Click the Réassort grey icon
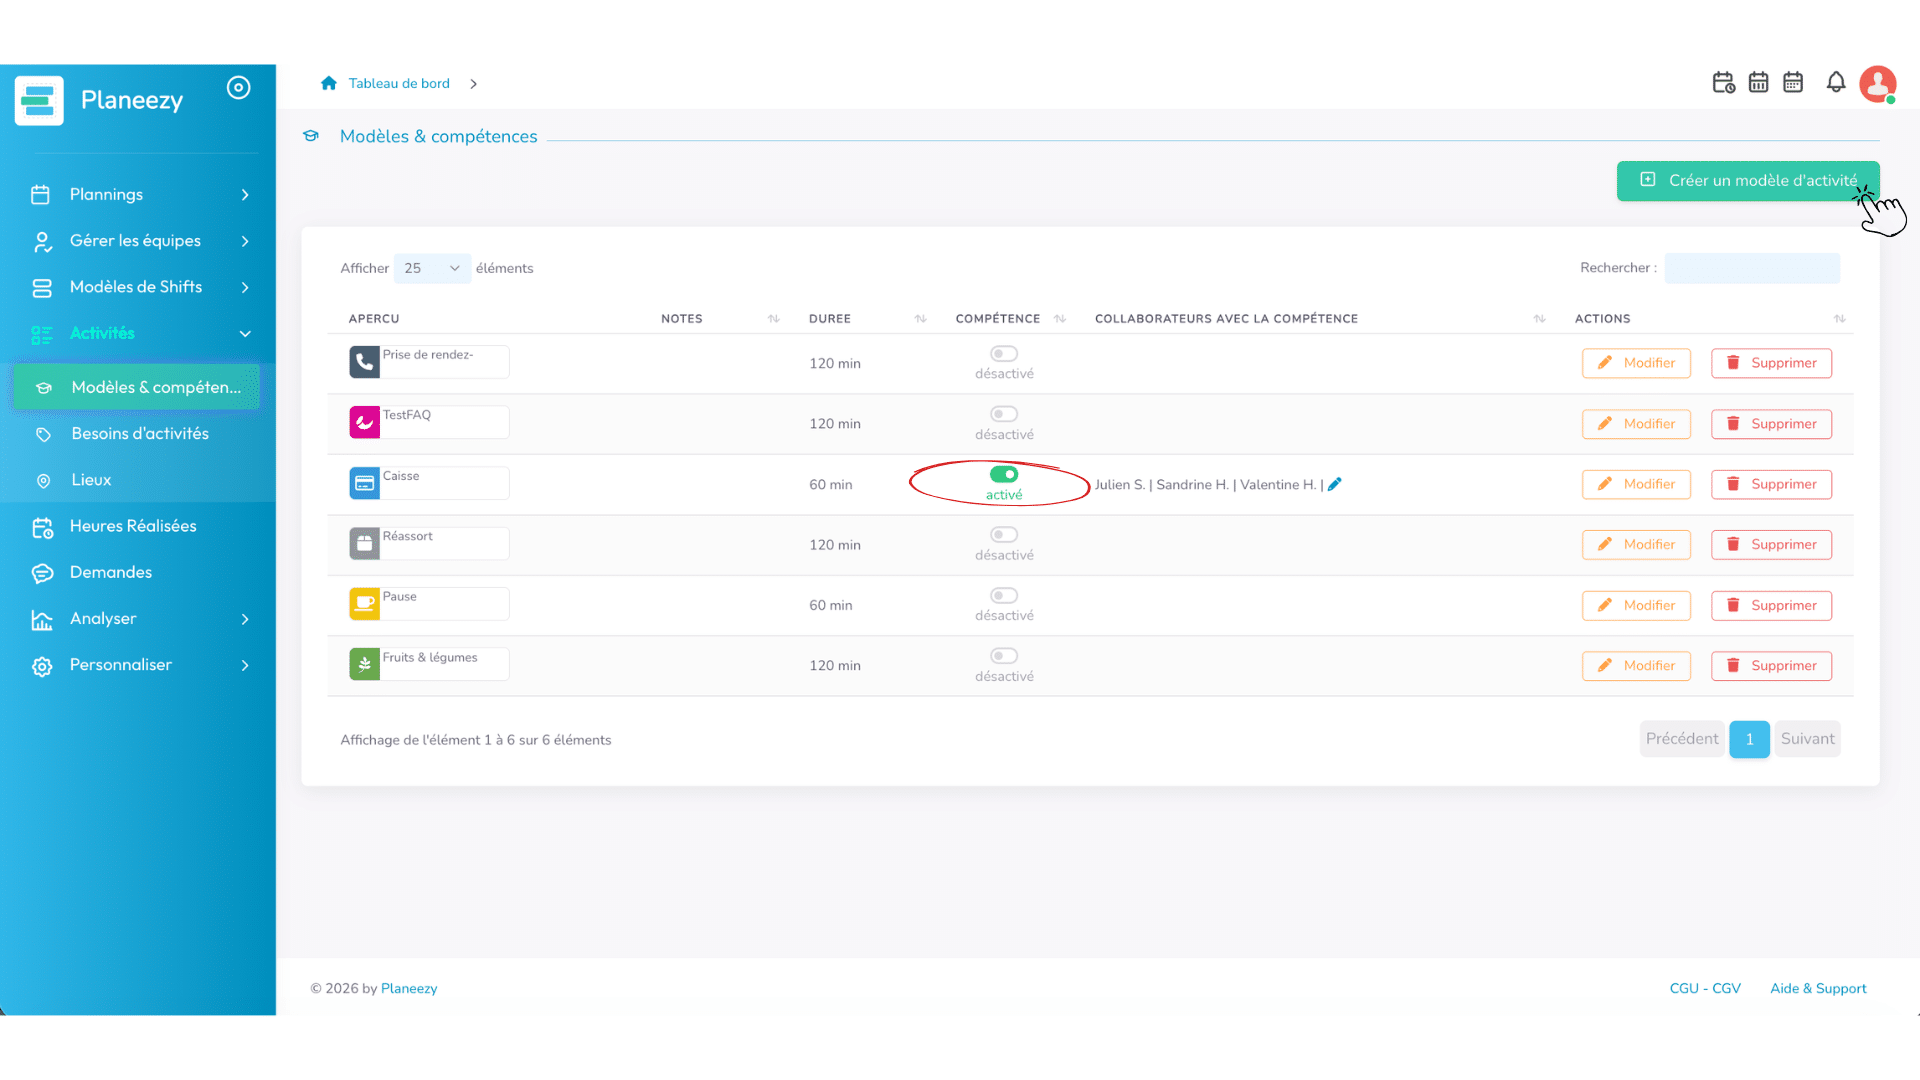 [364, 543]
